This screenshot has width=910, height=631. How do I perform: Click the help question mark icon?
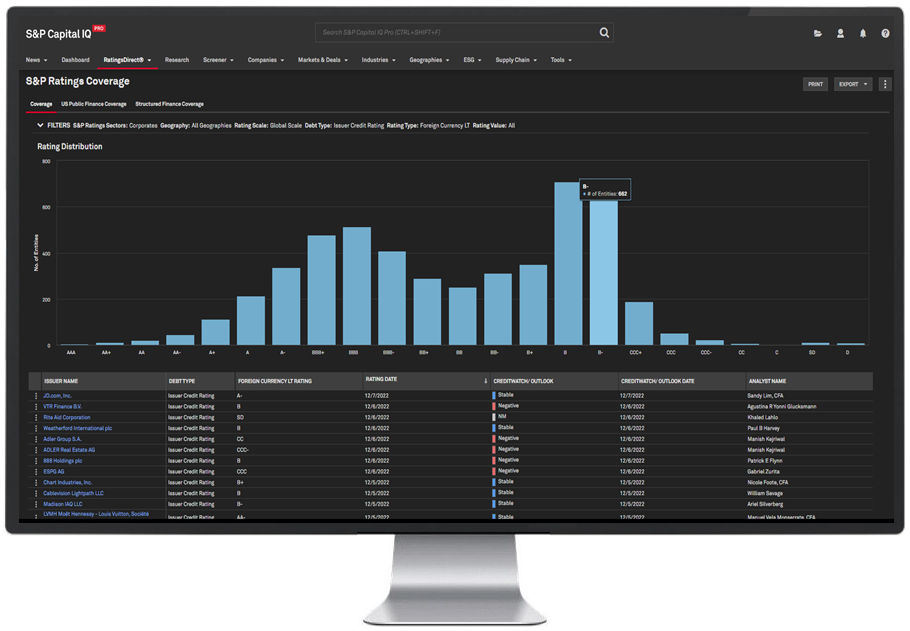click(x=885, y=33)
